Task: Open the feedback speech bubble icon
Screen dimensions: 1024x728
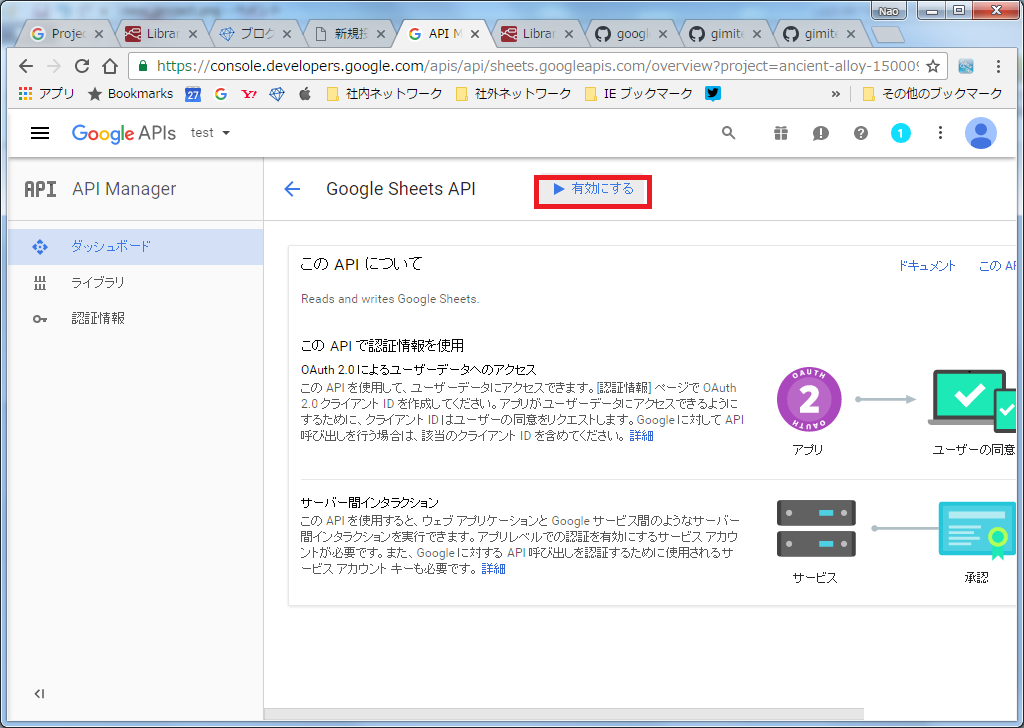Action: pyautogui.click(x=820, y=133)
